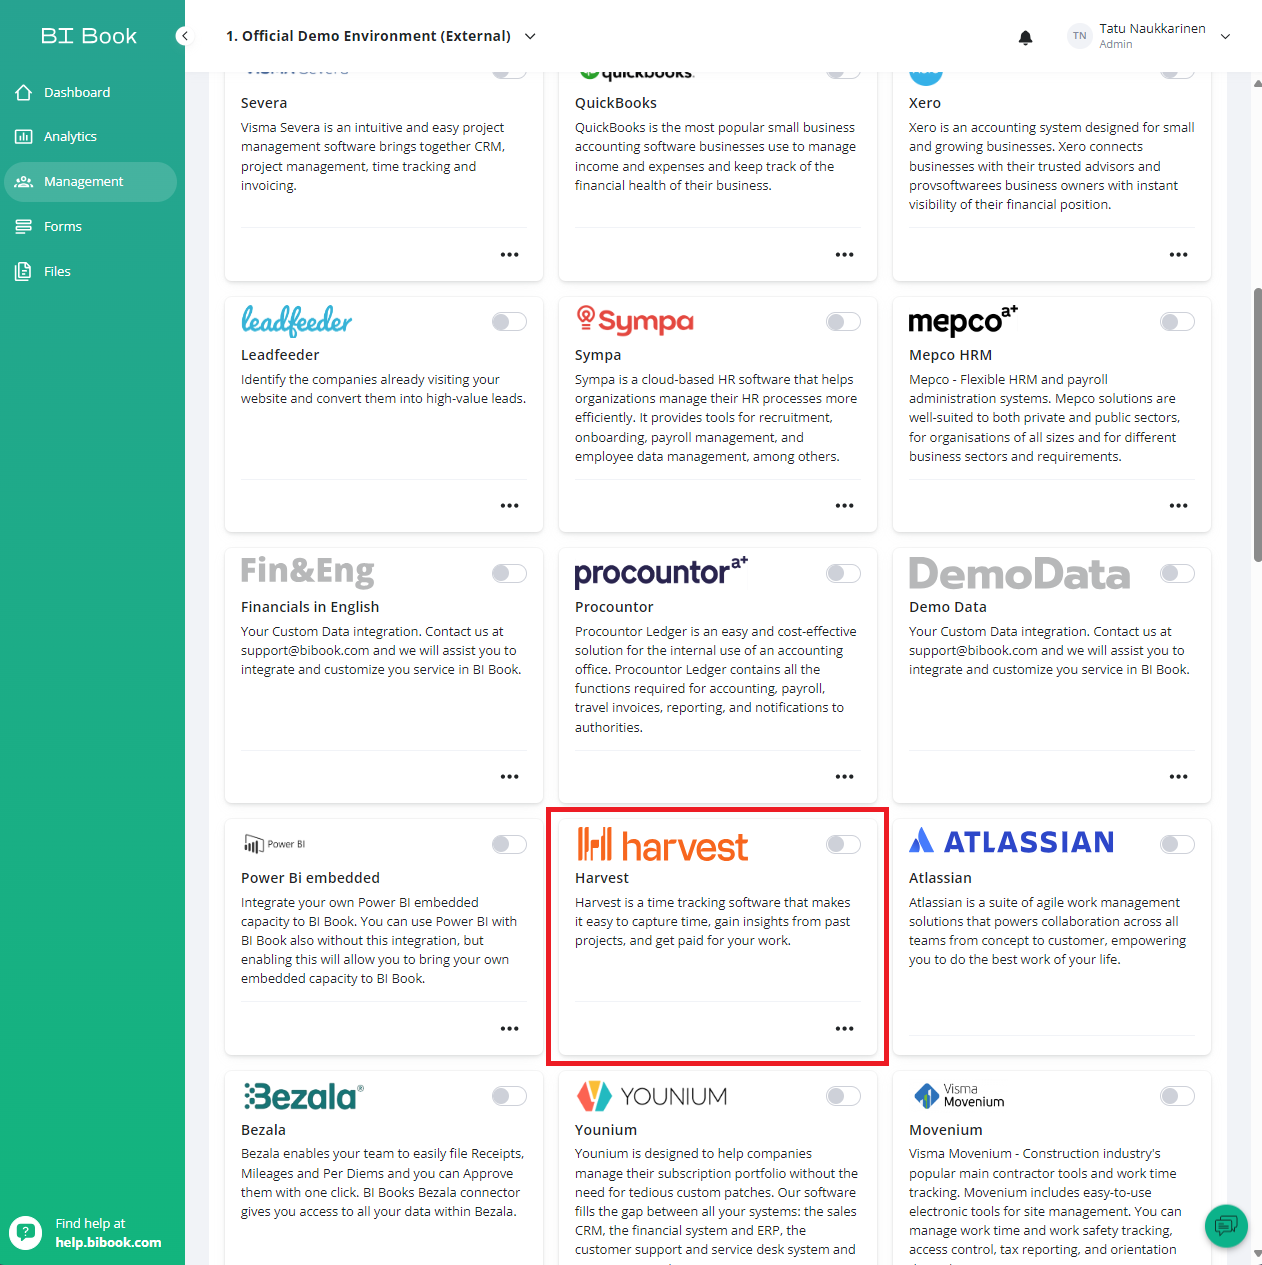This screenshot has width=1262, height=1265.
Task: Open QuickBooks card options menu
Action: (844, 255)
